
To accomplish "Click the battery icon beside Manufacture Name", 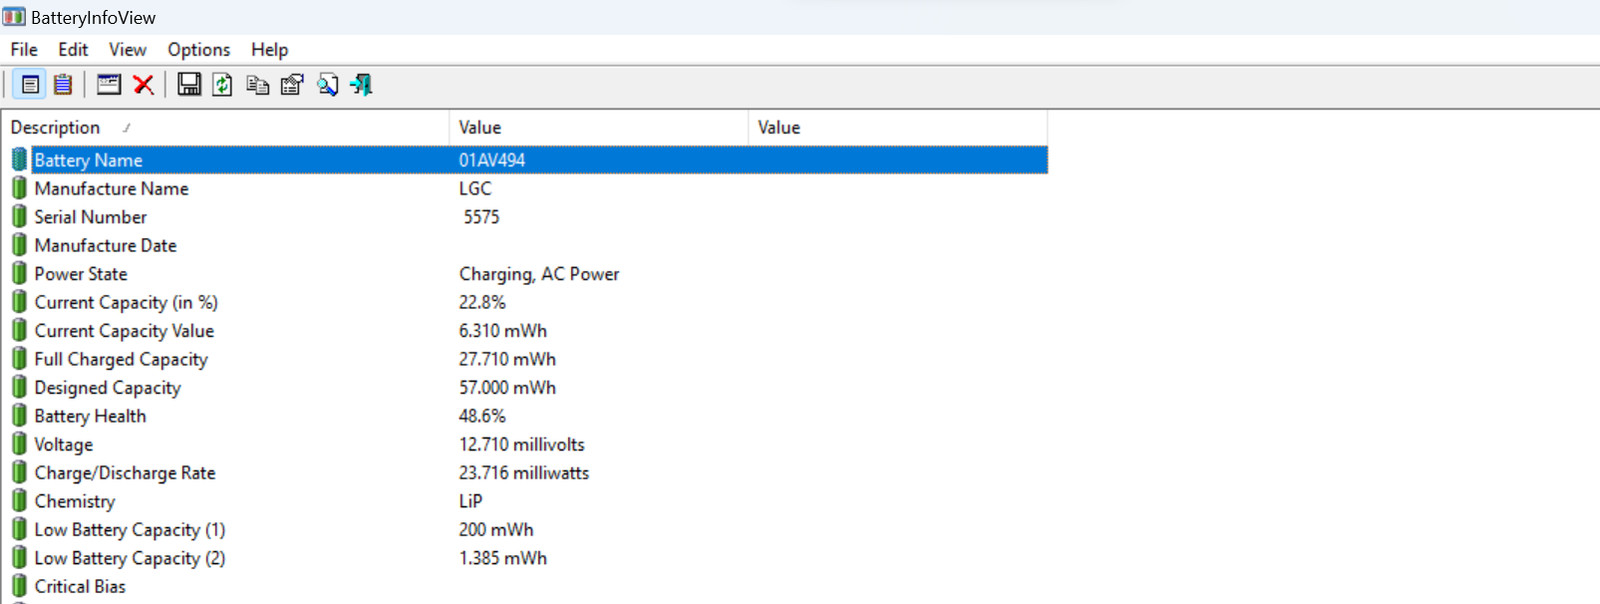I will pos(19,188).
